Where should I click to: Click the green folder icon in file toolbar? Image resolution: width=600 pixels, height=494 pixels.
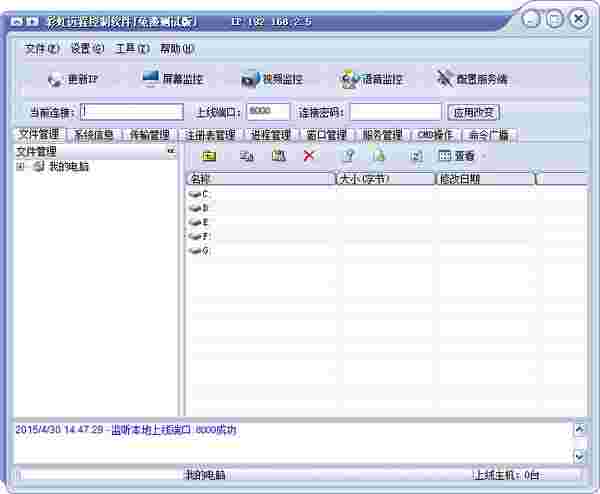click(x=209, y=156)
